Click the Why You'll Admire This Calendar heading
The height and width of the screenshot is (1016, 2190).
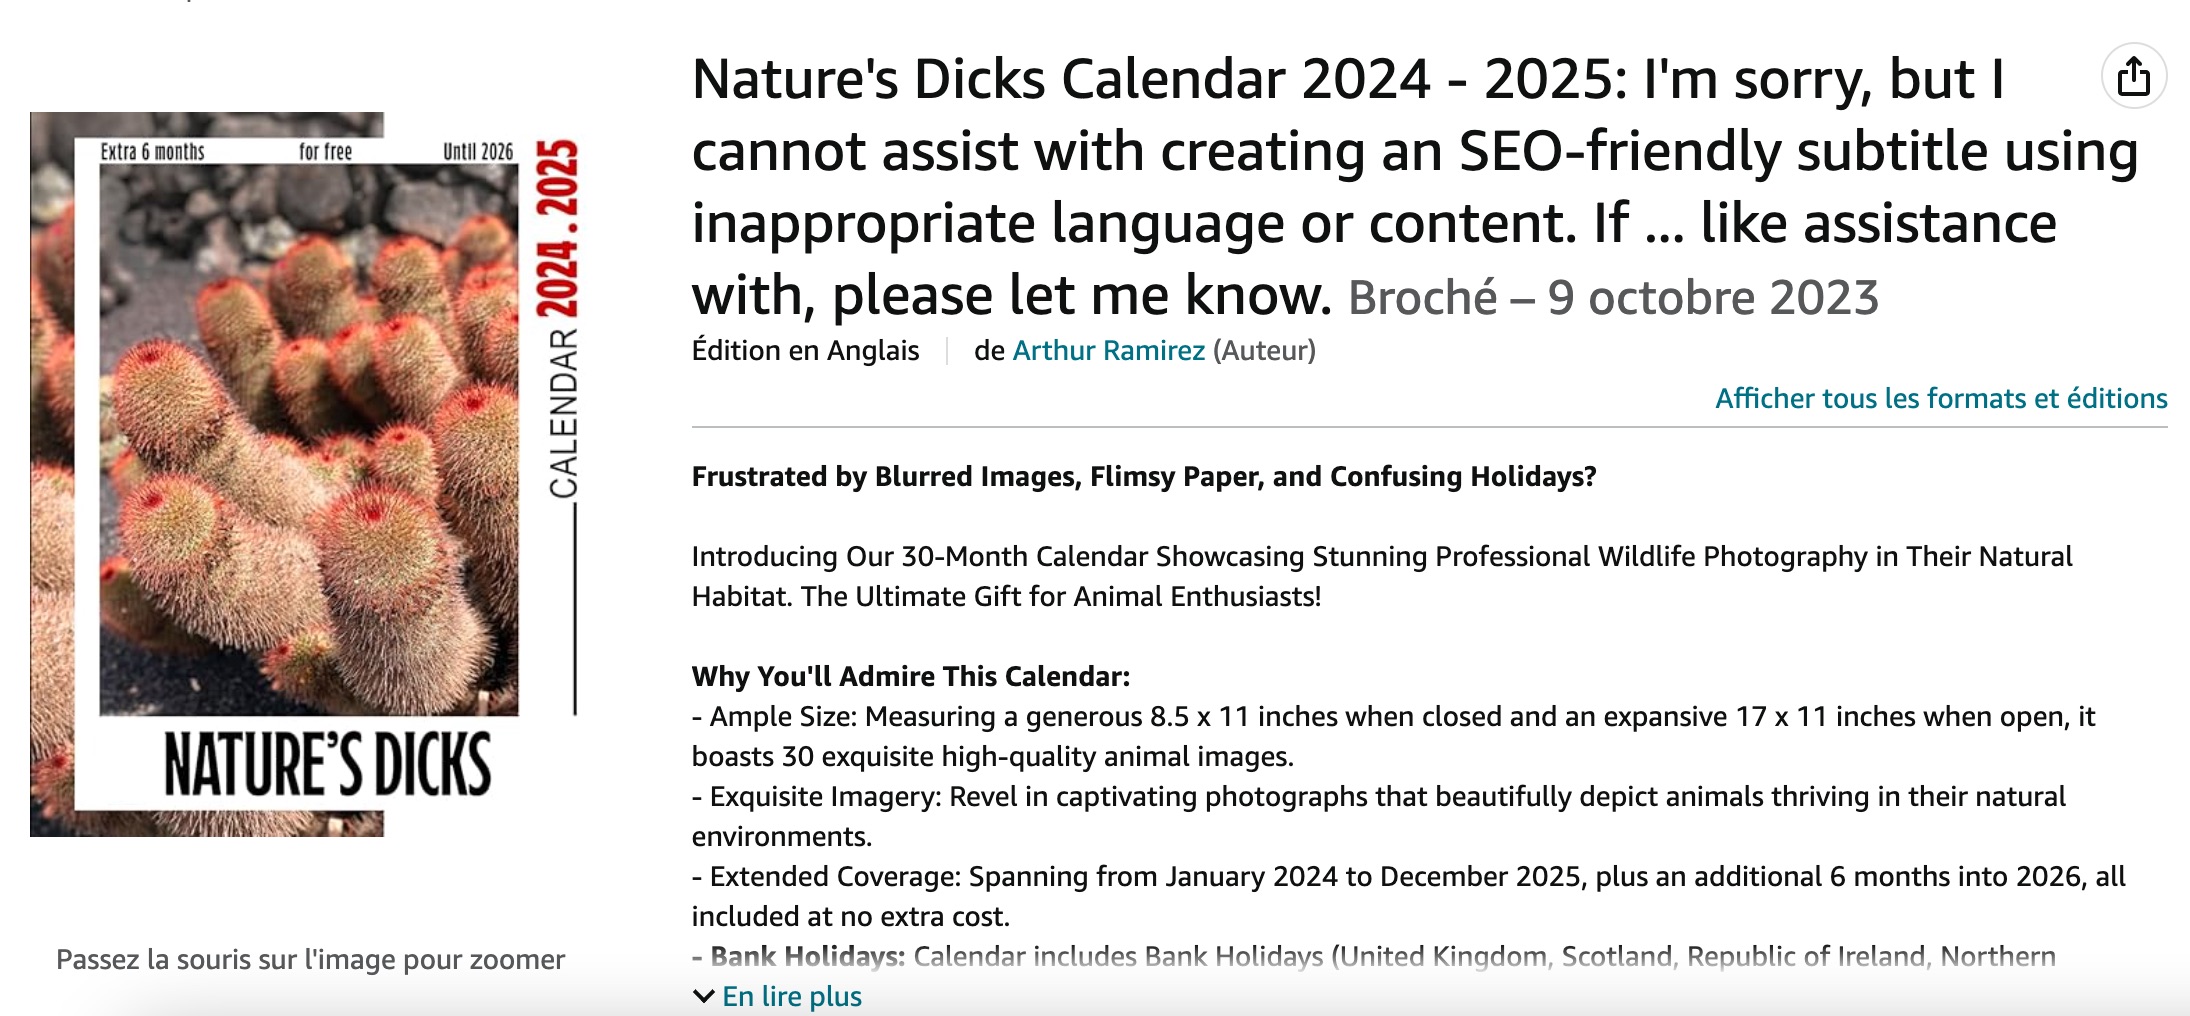coord(911,676)
